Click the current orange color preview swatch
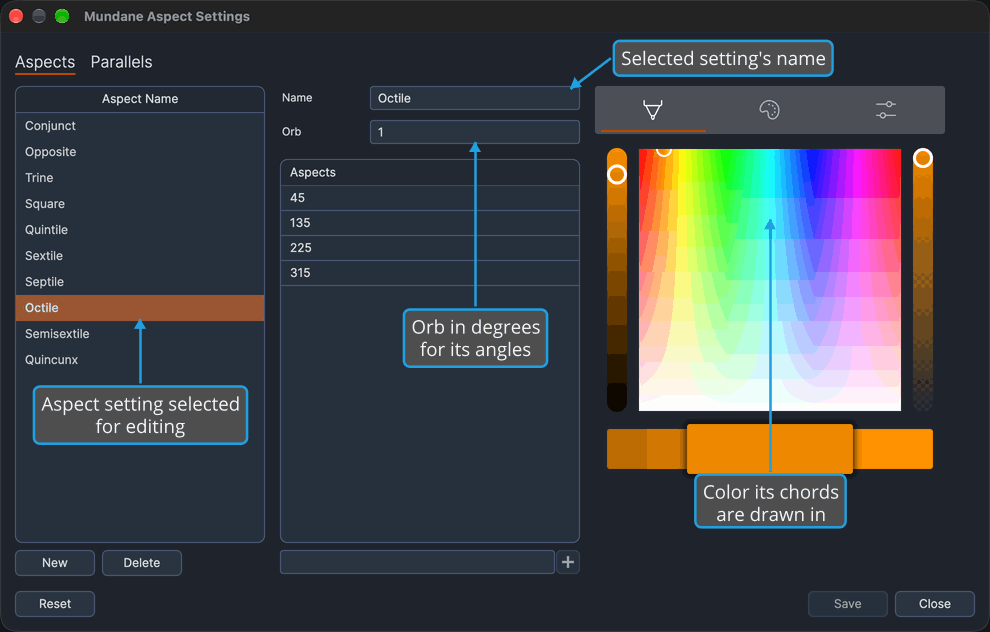Viewport: 990px width, 632px height. [770, 448]
